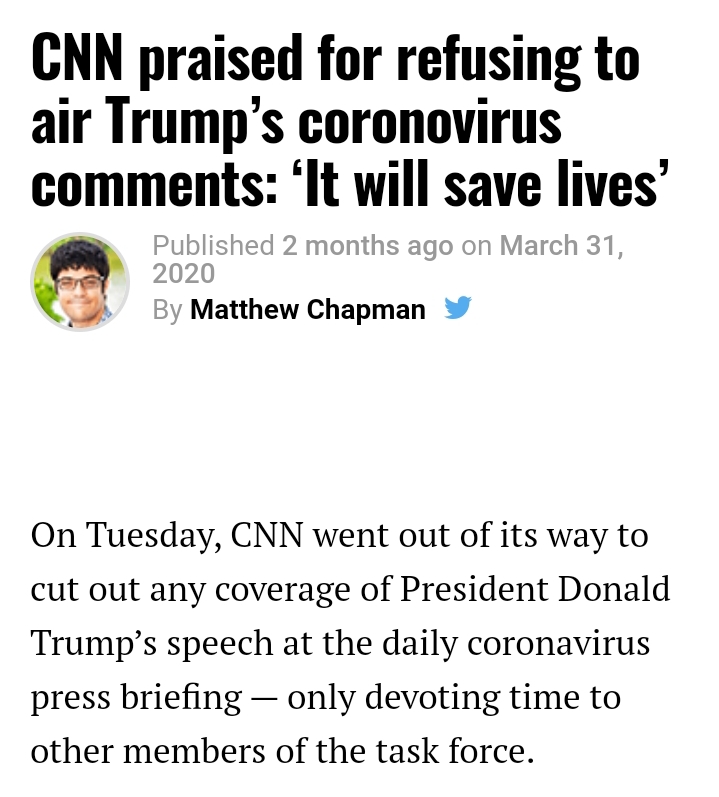This screenshot has width=719, height=797.
Task: Click 'On Tuesday' in article body
Action: 124,537
